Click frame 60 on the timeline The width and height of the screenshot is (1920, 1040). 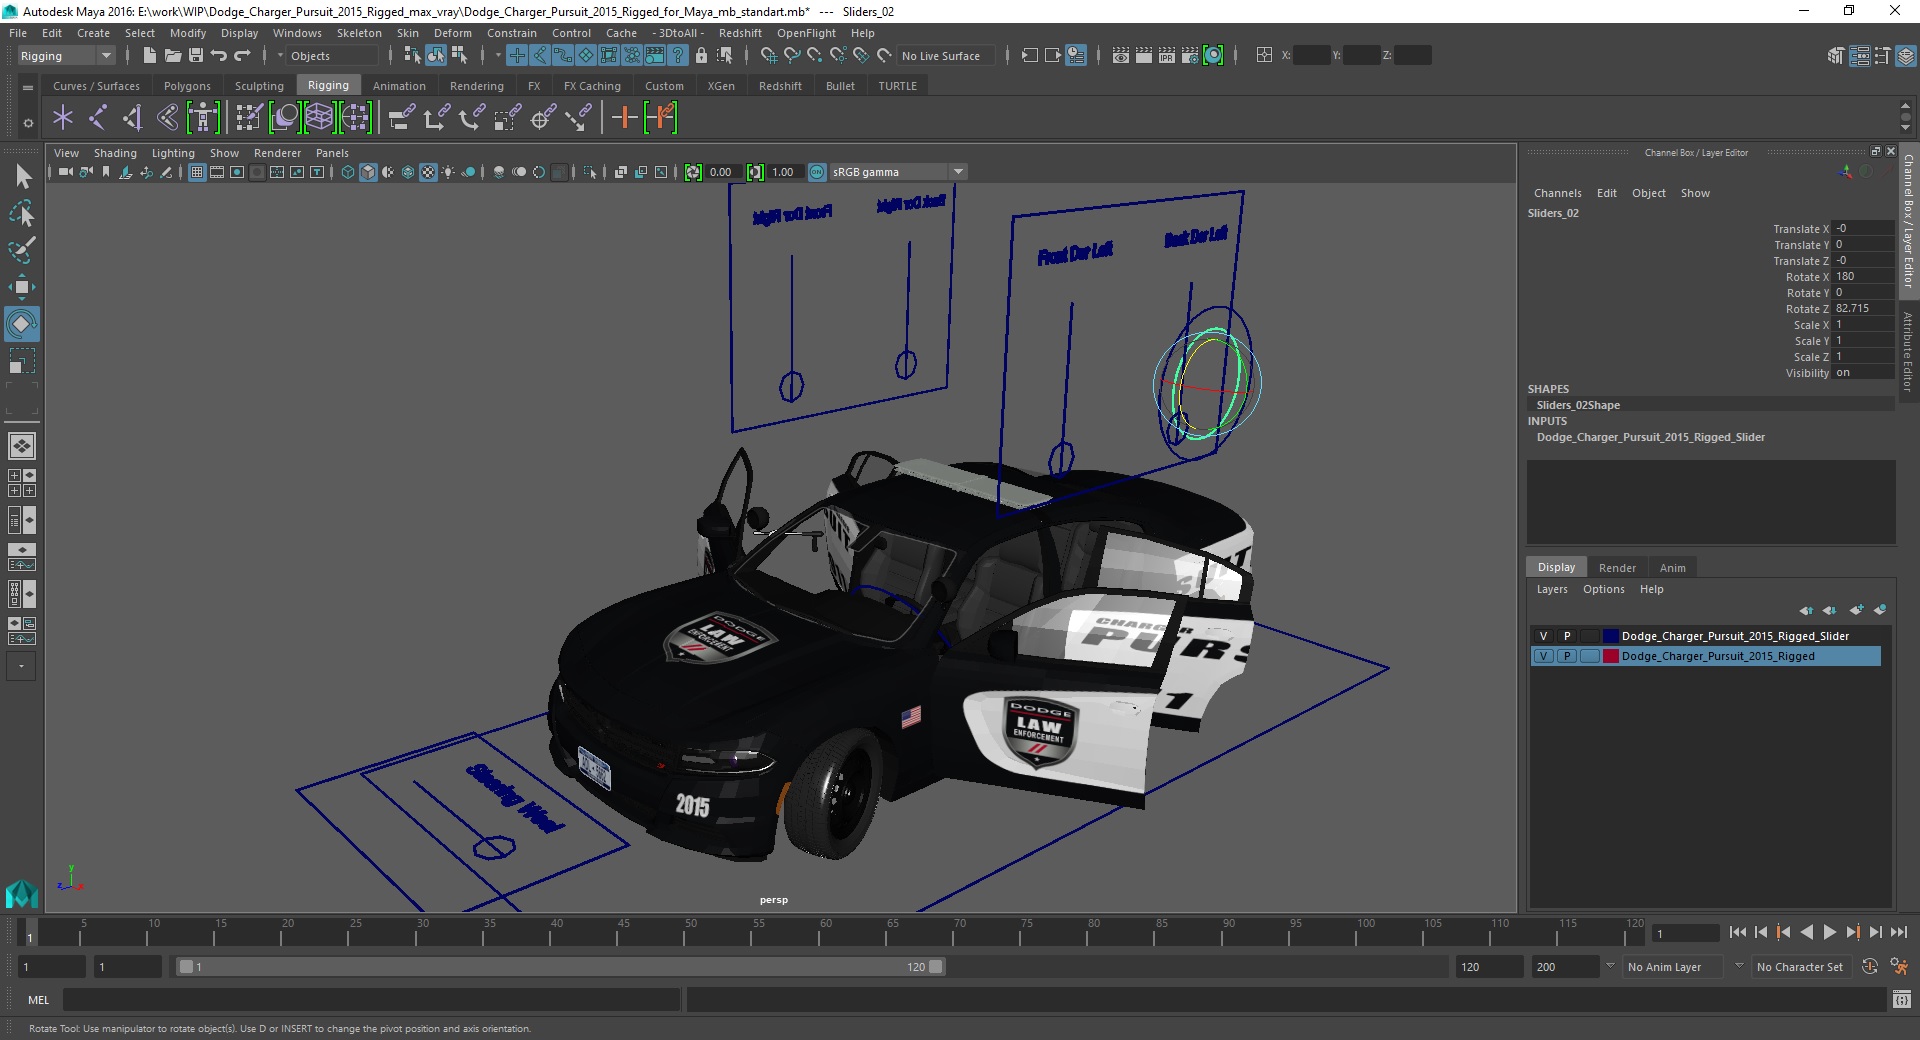click(x=824, y=933)
